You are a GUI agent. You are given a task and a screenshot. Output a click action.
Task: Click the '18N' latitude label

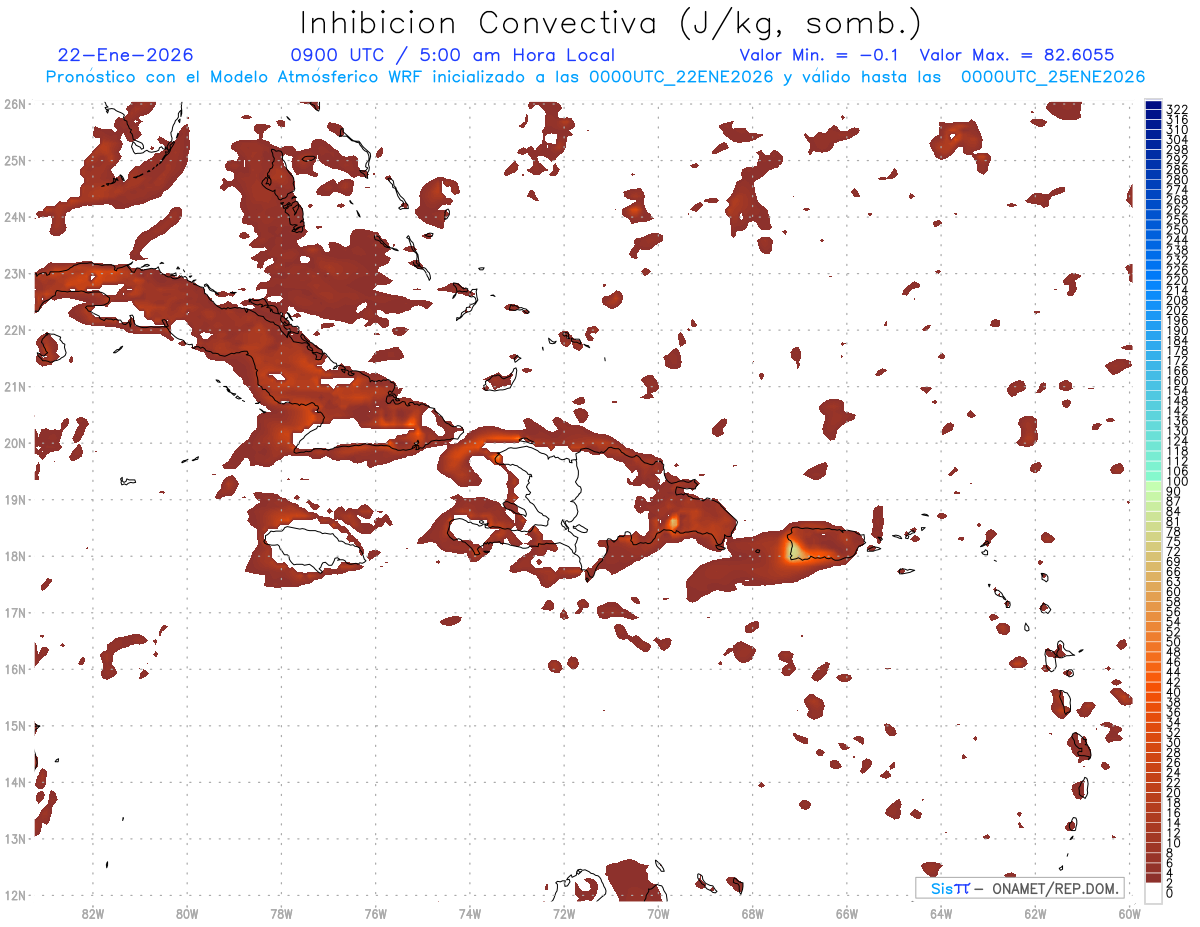point(15,555)
